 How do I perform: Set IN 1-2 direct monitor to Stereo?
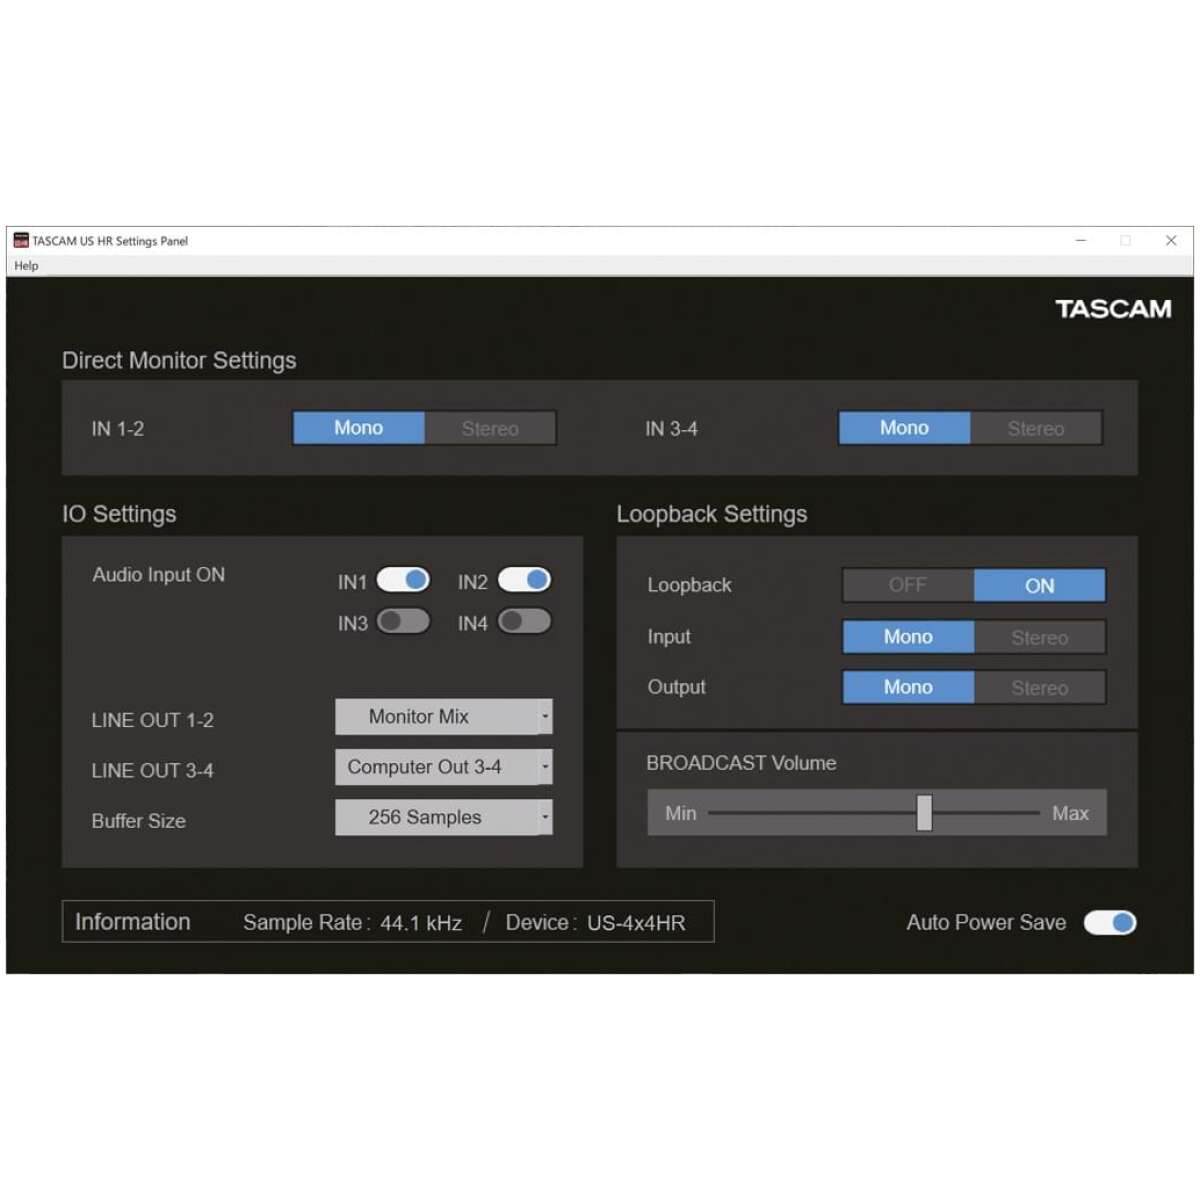tap(490, 428)
